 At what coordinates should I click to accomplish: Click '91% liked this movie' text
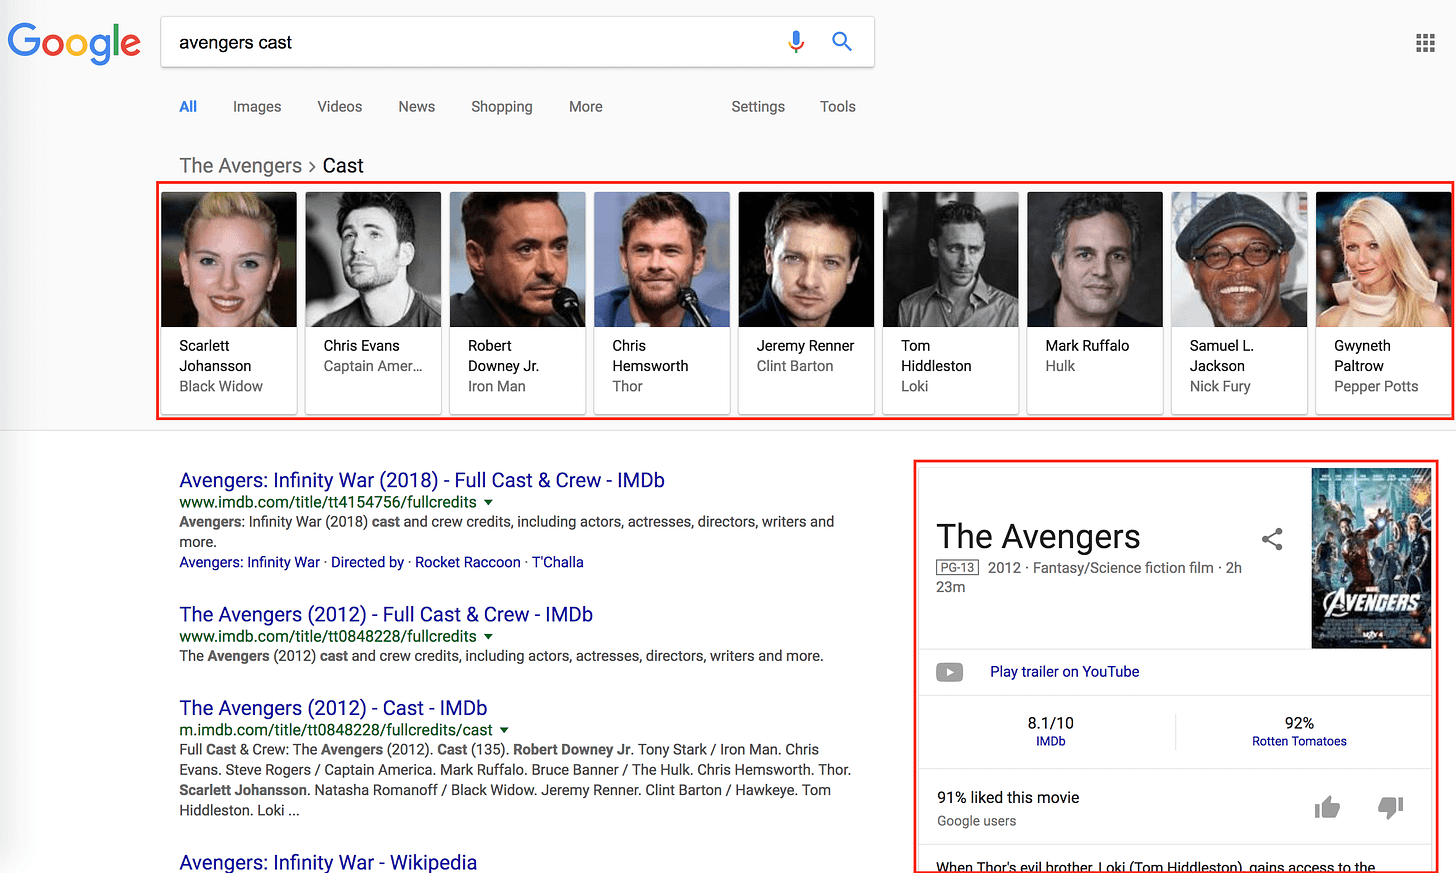point(1008,798)
